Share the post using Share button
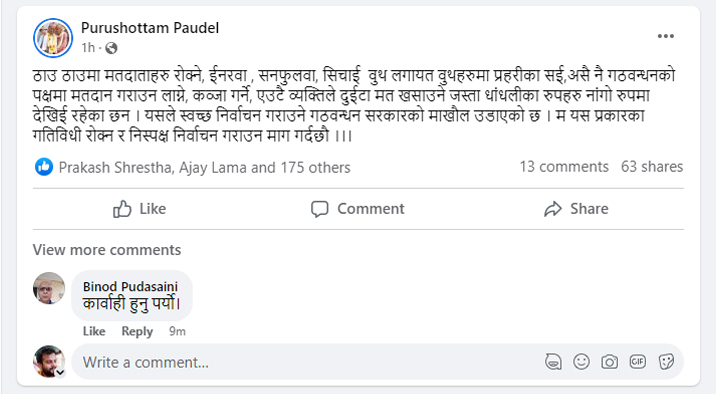Screen dimensions: 716x394 [x=576, y=209]
